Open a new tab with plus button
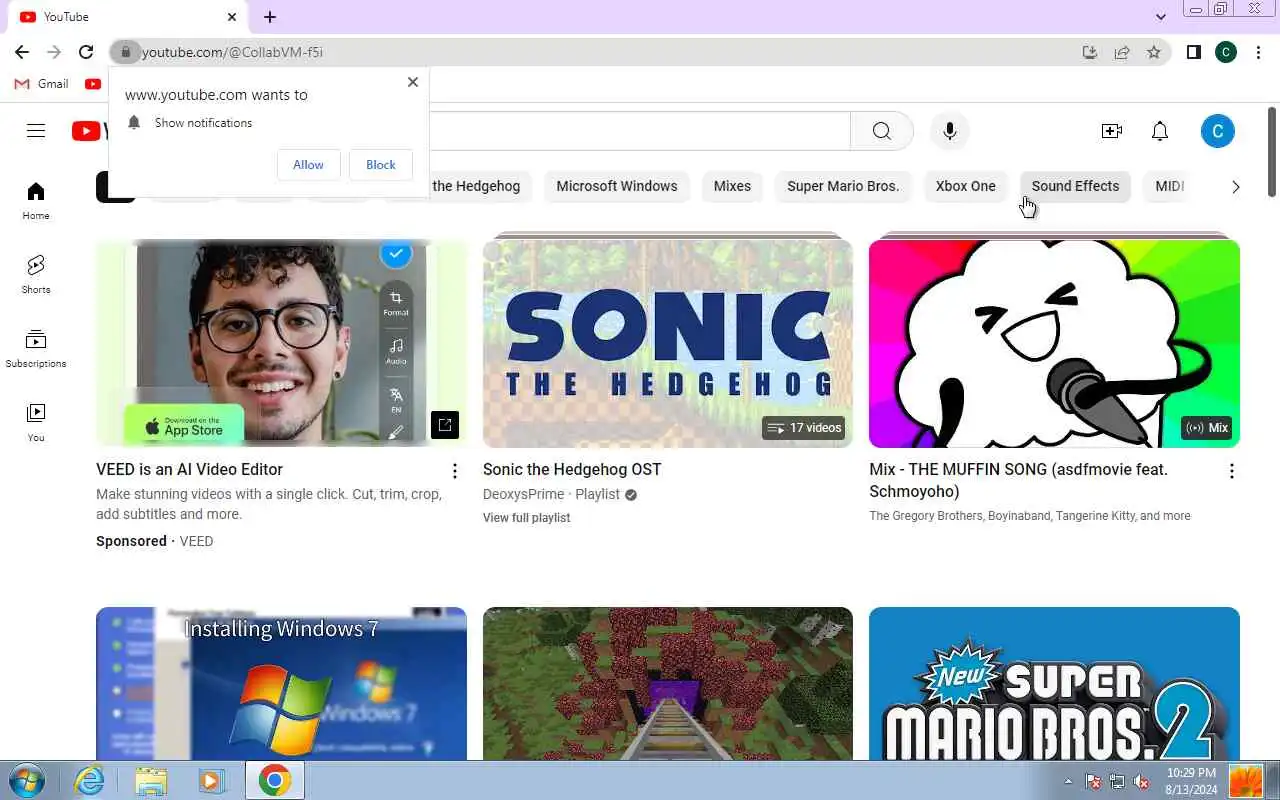The image size is (1280, 800). click(x=270, y=17)
